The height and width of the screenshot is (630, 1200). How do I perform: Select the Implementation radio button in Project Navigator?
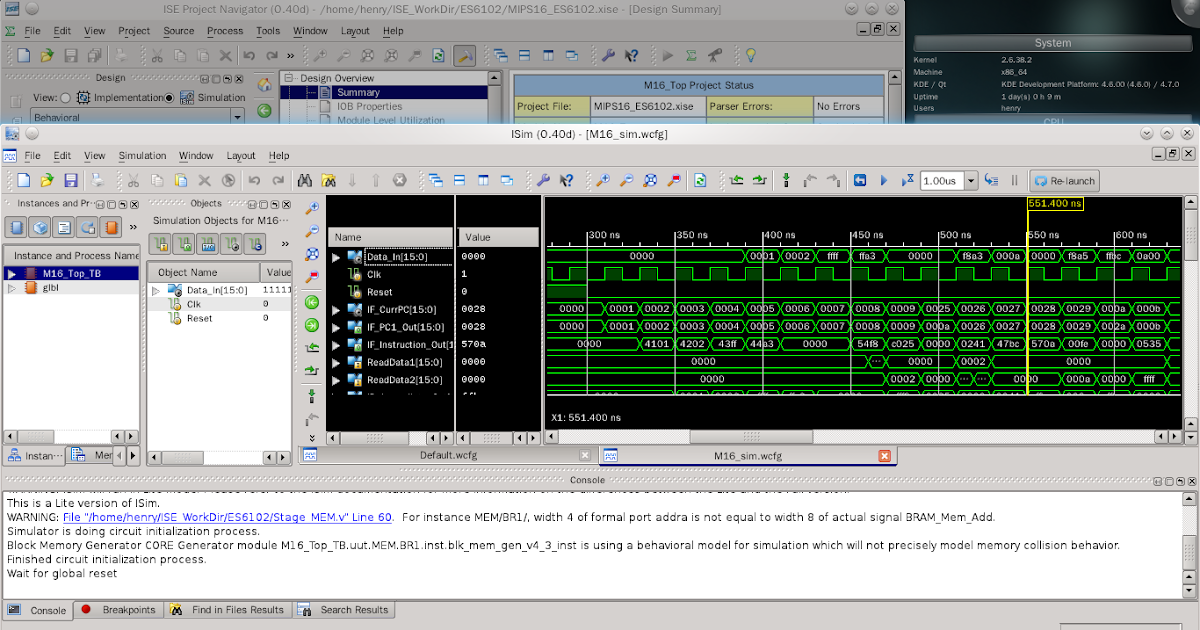(x=66, y=98)
